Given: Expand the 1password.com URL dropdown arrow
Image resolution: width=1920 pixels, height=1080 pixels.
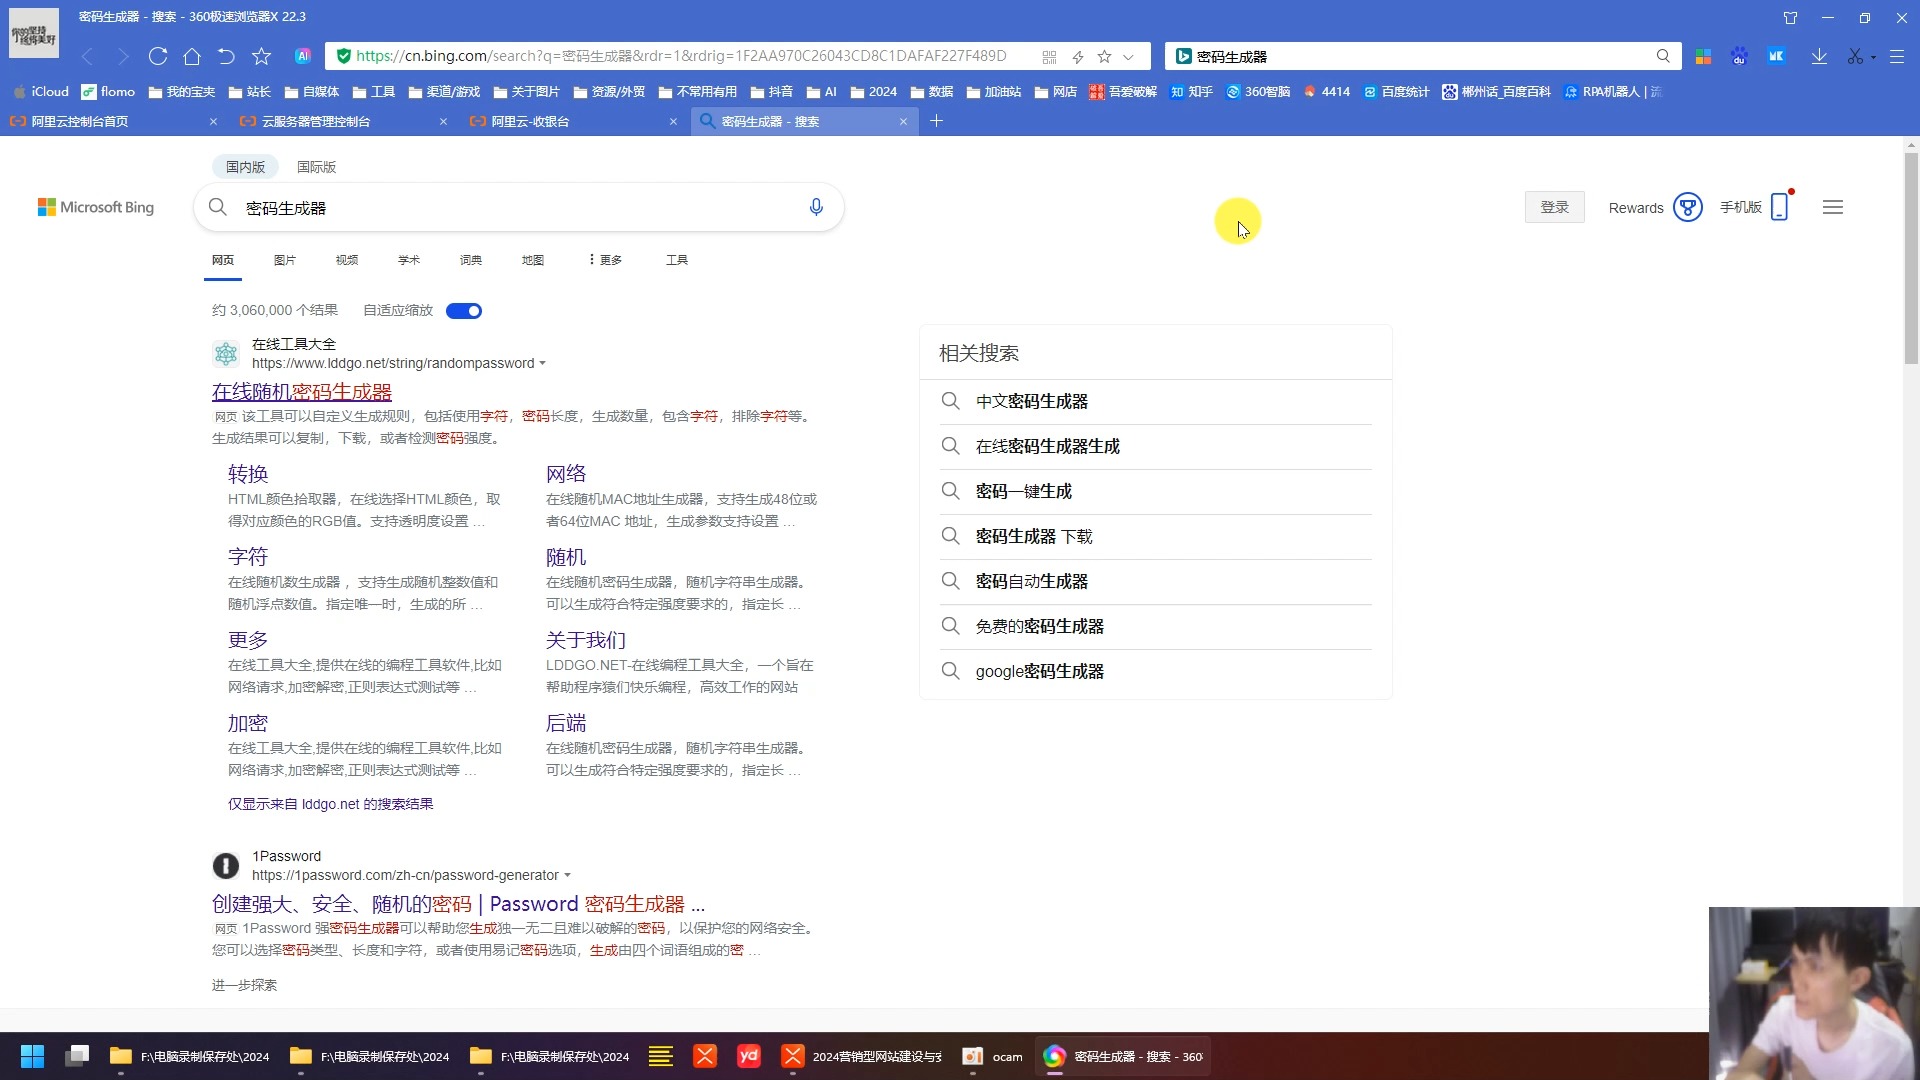Looking at the screenshot, I should pyautogui.click(x=567, y=876).
